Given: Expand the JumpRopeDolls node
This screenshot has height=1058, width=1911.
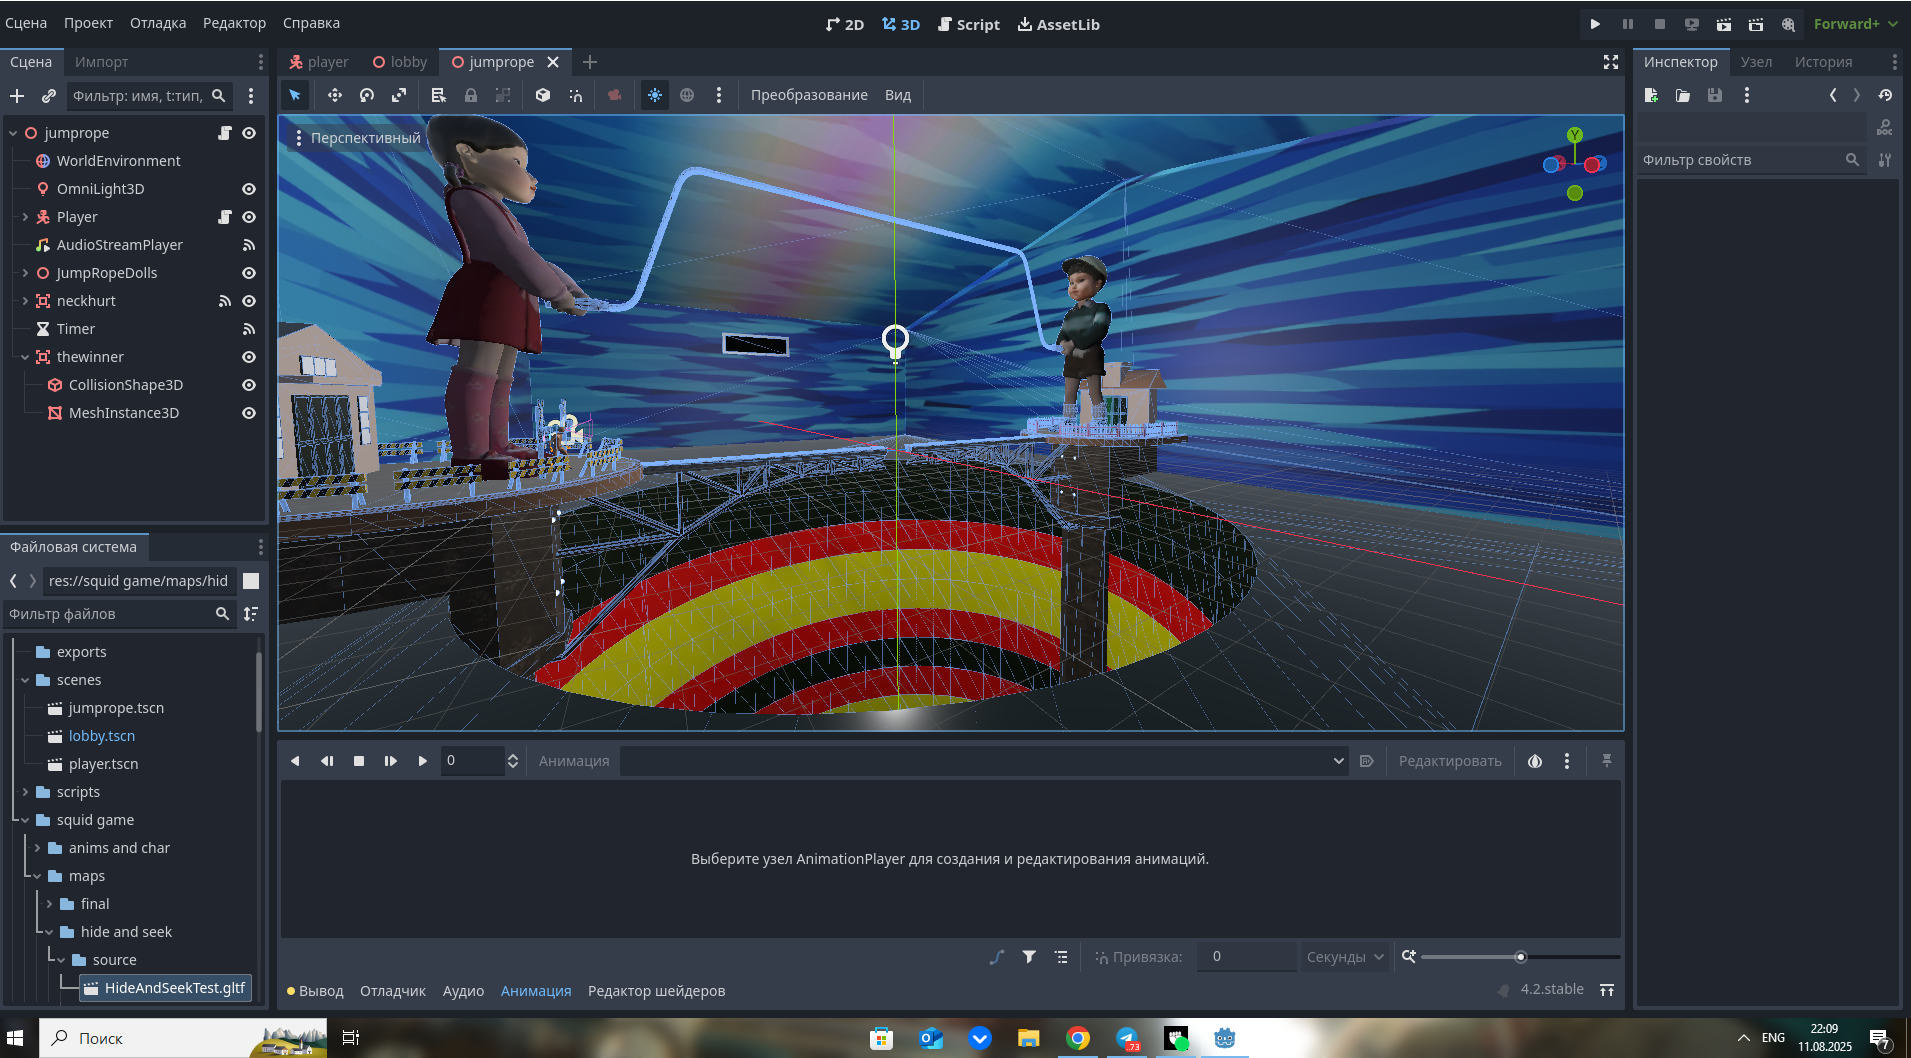Looking at the screenshot, I should [x=25, y=273].
